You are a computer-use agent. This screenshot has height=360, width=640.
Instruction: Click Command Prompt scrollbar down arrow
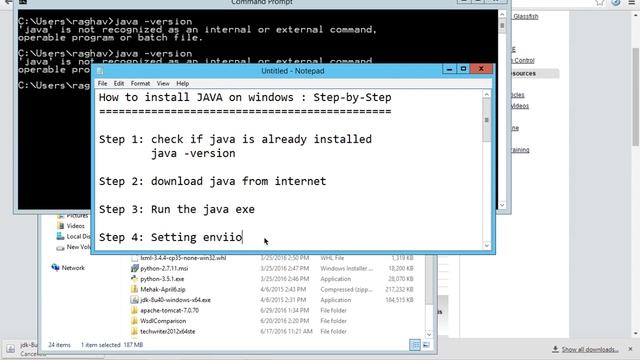502,205
